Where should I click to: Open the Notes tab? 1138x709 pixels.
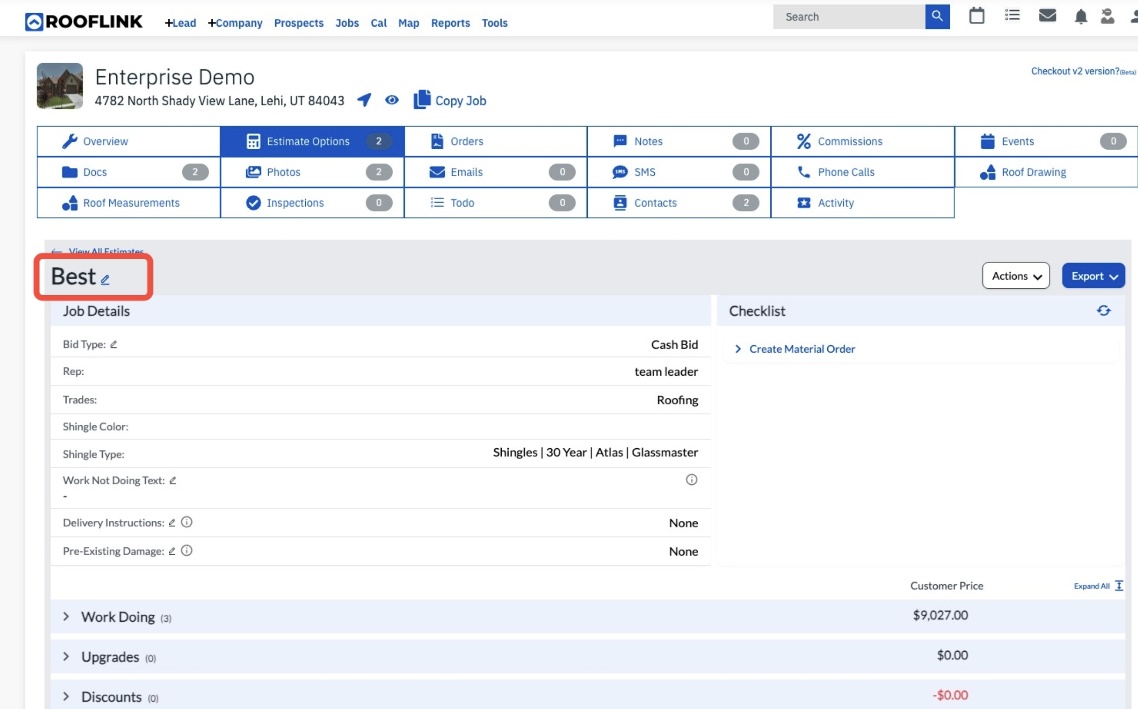(x=679, y=142)
